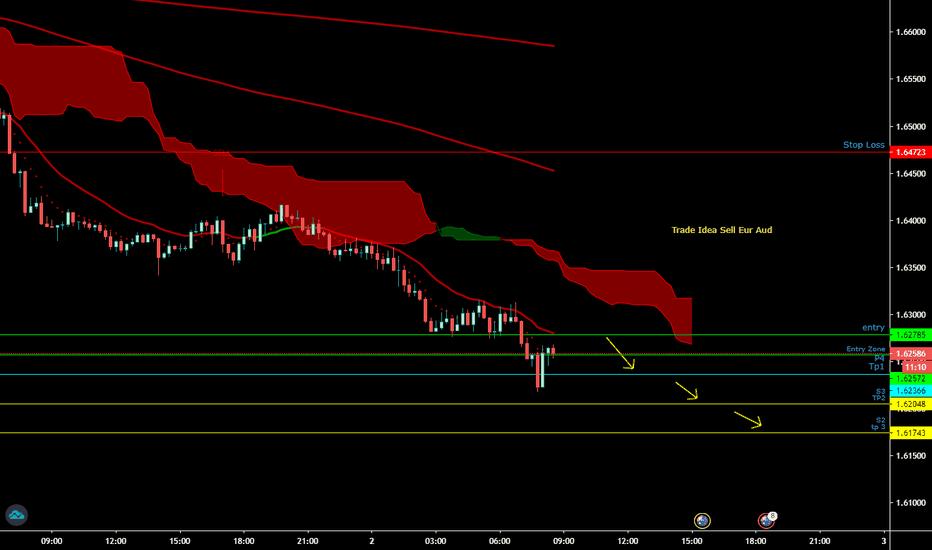Image resolution: width=932 pixels, height=550 pixels.
Task: Select the 'Stop Loss' line label
Action: pos(864,144)
